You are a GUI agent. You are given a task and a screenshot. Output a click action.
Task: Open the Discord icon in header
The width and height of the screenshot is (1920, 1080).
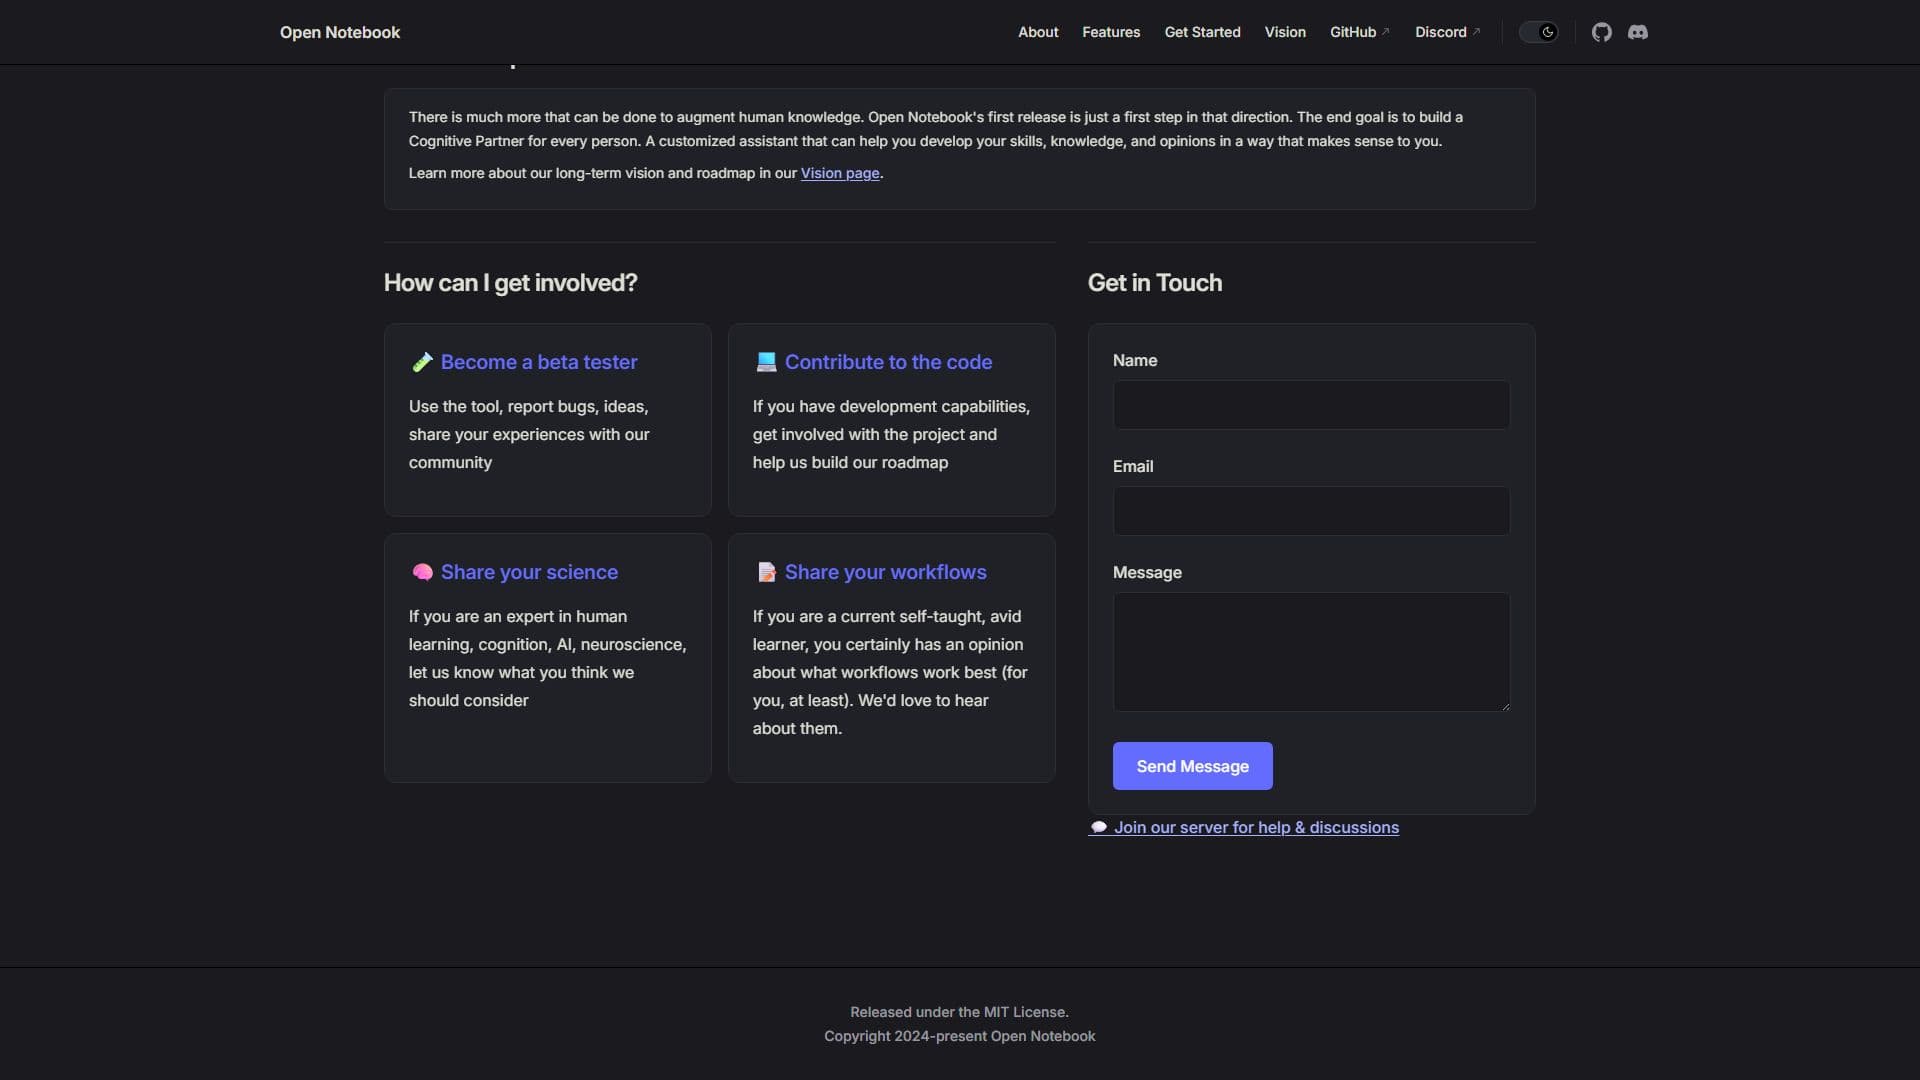[x=1638, y=32]
